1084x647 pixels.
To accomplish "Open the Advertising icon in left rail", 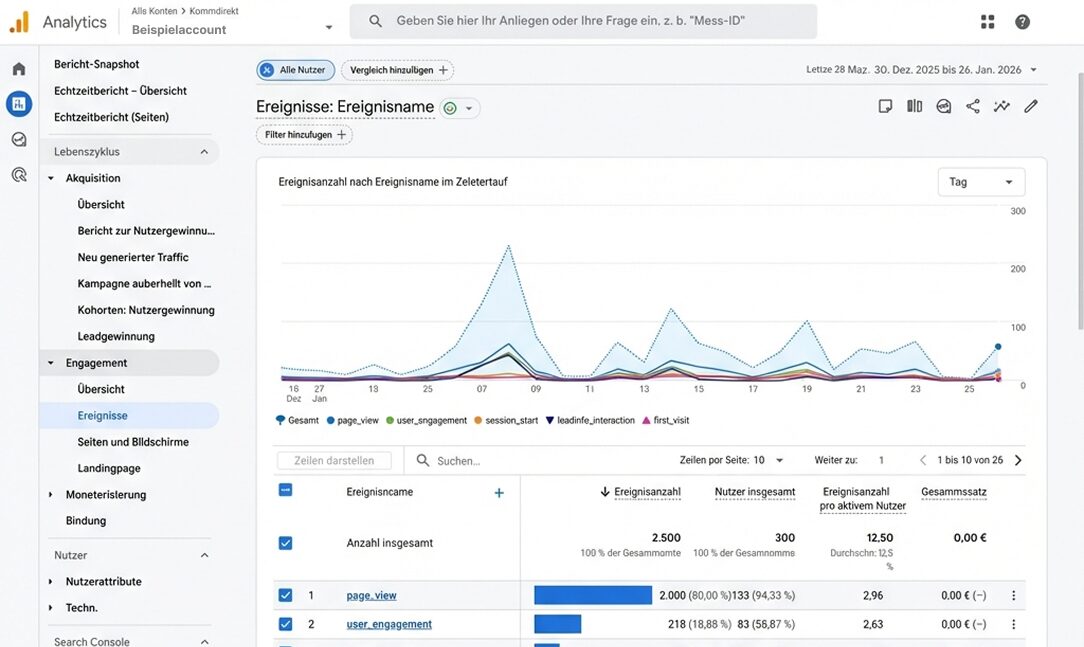I will point(18,175).
